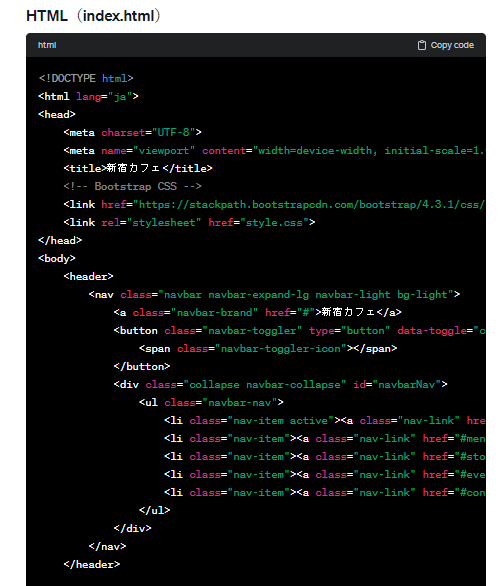This screenshot has width=501, height=586.
Task: Click the nav-item line with href="#eve
Action: tap(324, 475)
